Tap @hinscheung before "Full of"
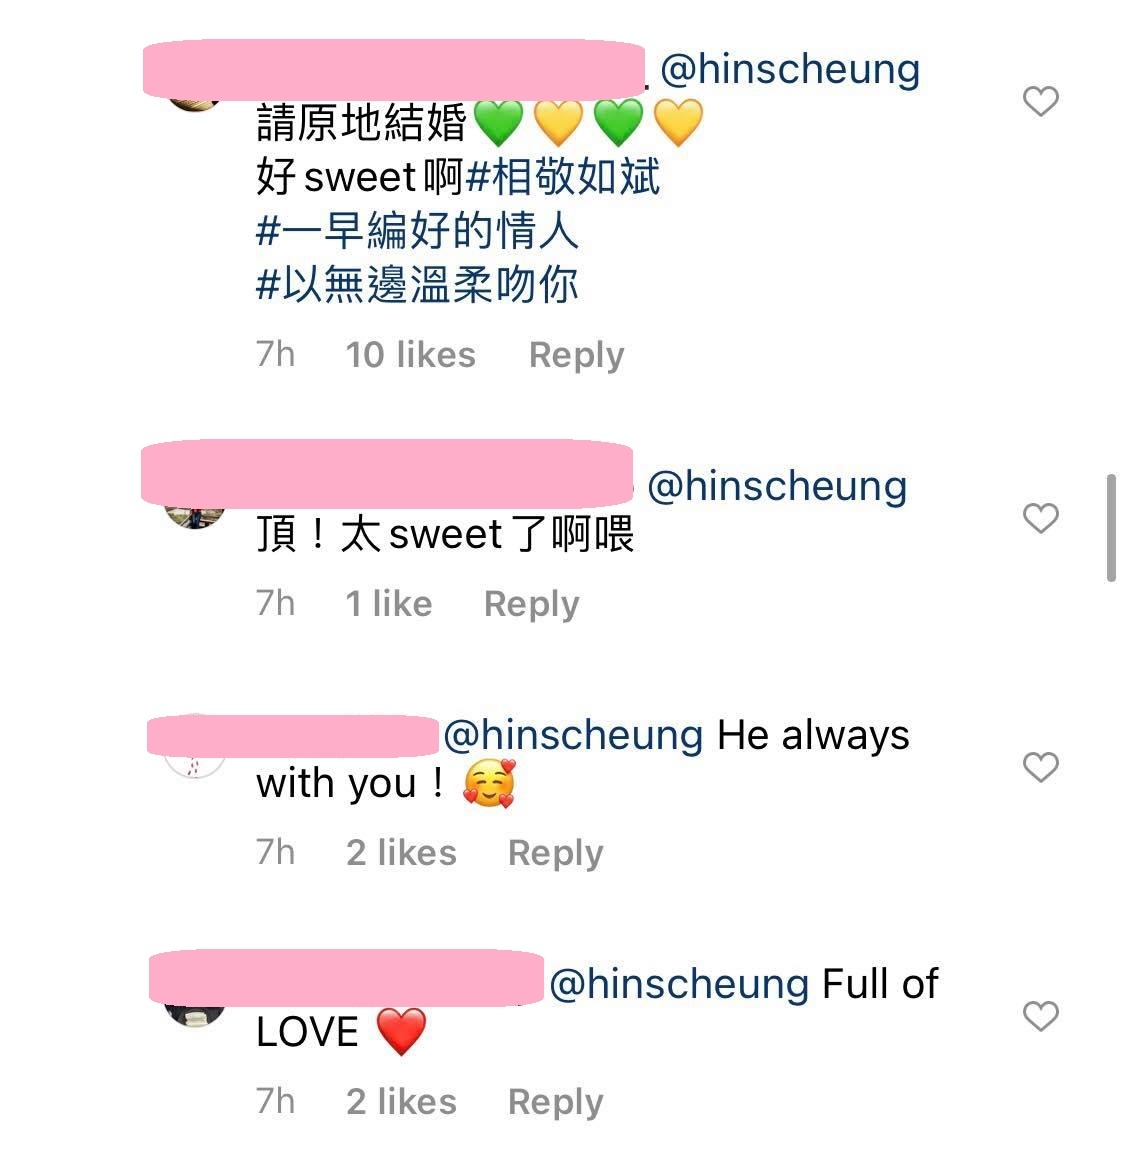The width and height of the screenshot is (1125, 1174). coord(679,984)
